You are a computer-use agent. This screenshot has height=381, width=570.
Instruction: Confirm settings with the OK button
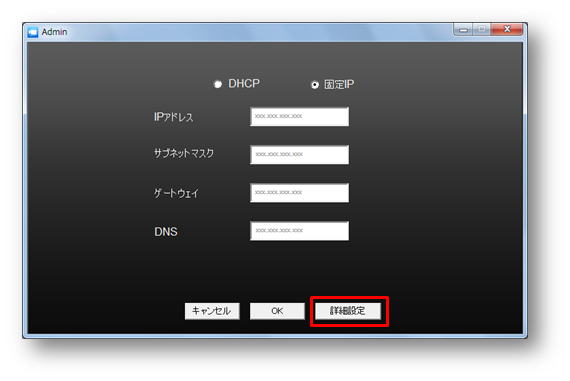click(277, 311)
